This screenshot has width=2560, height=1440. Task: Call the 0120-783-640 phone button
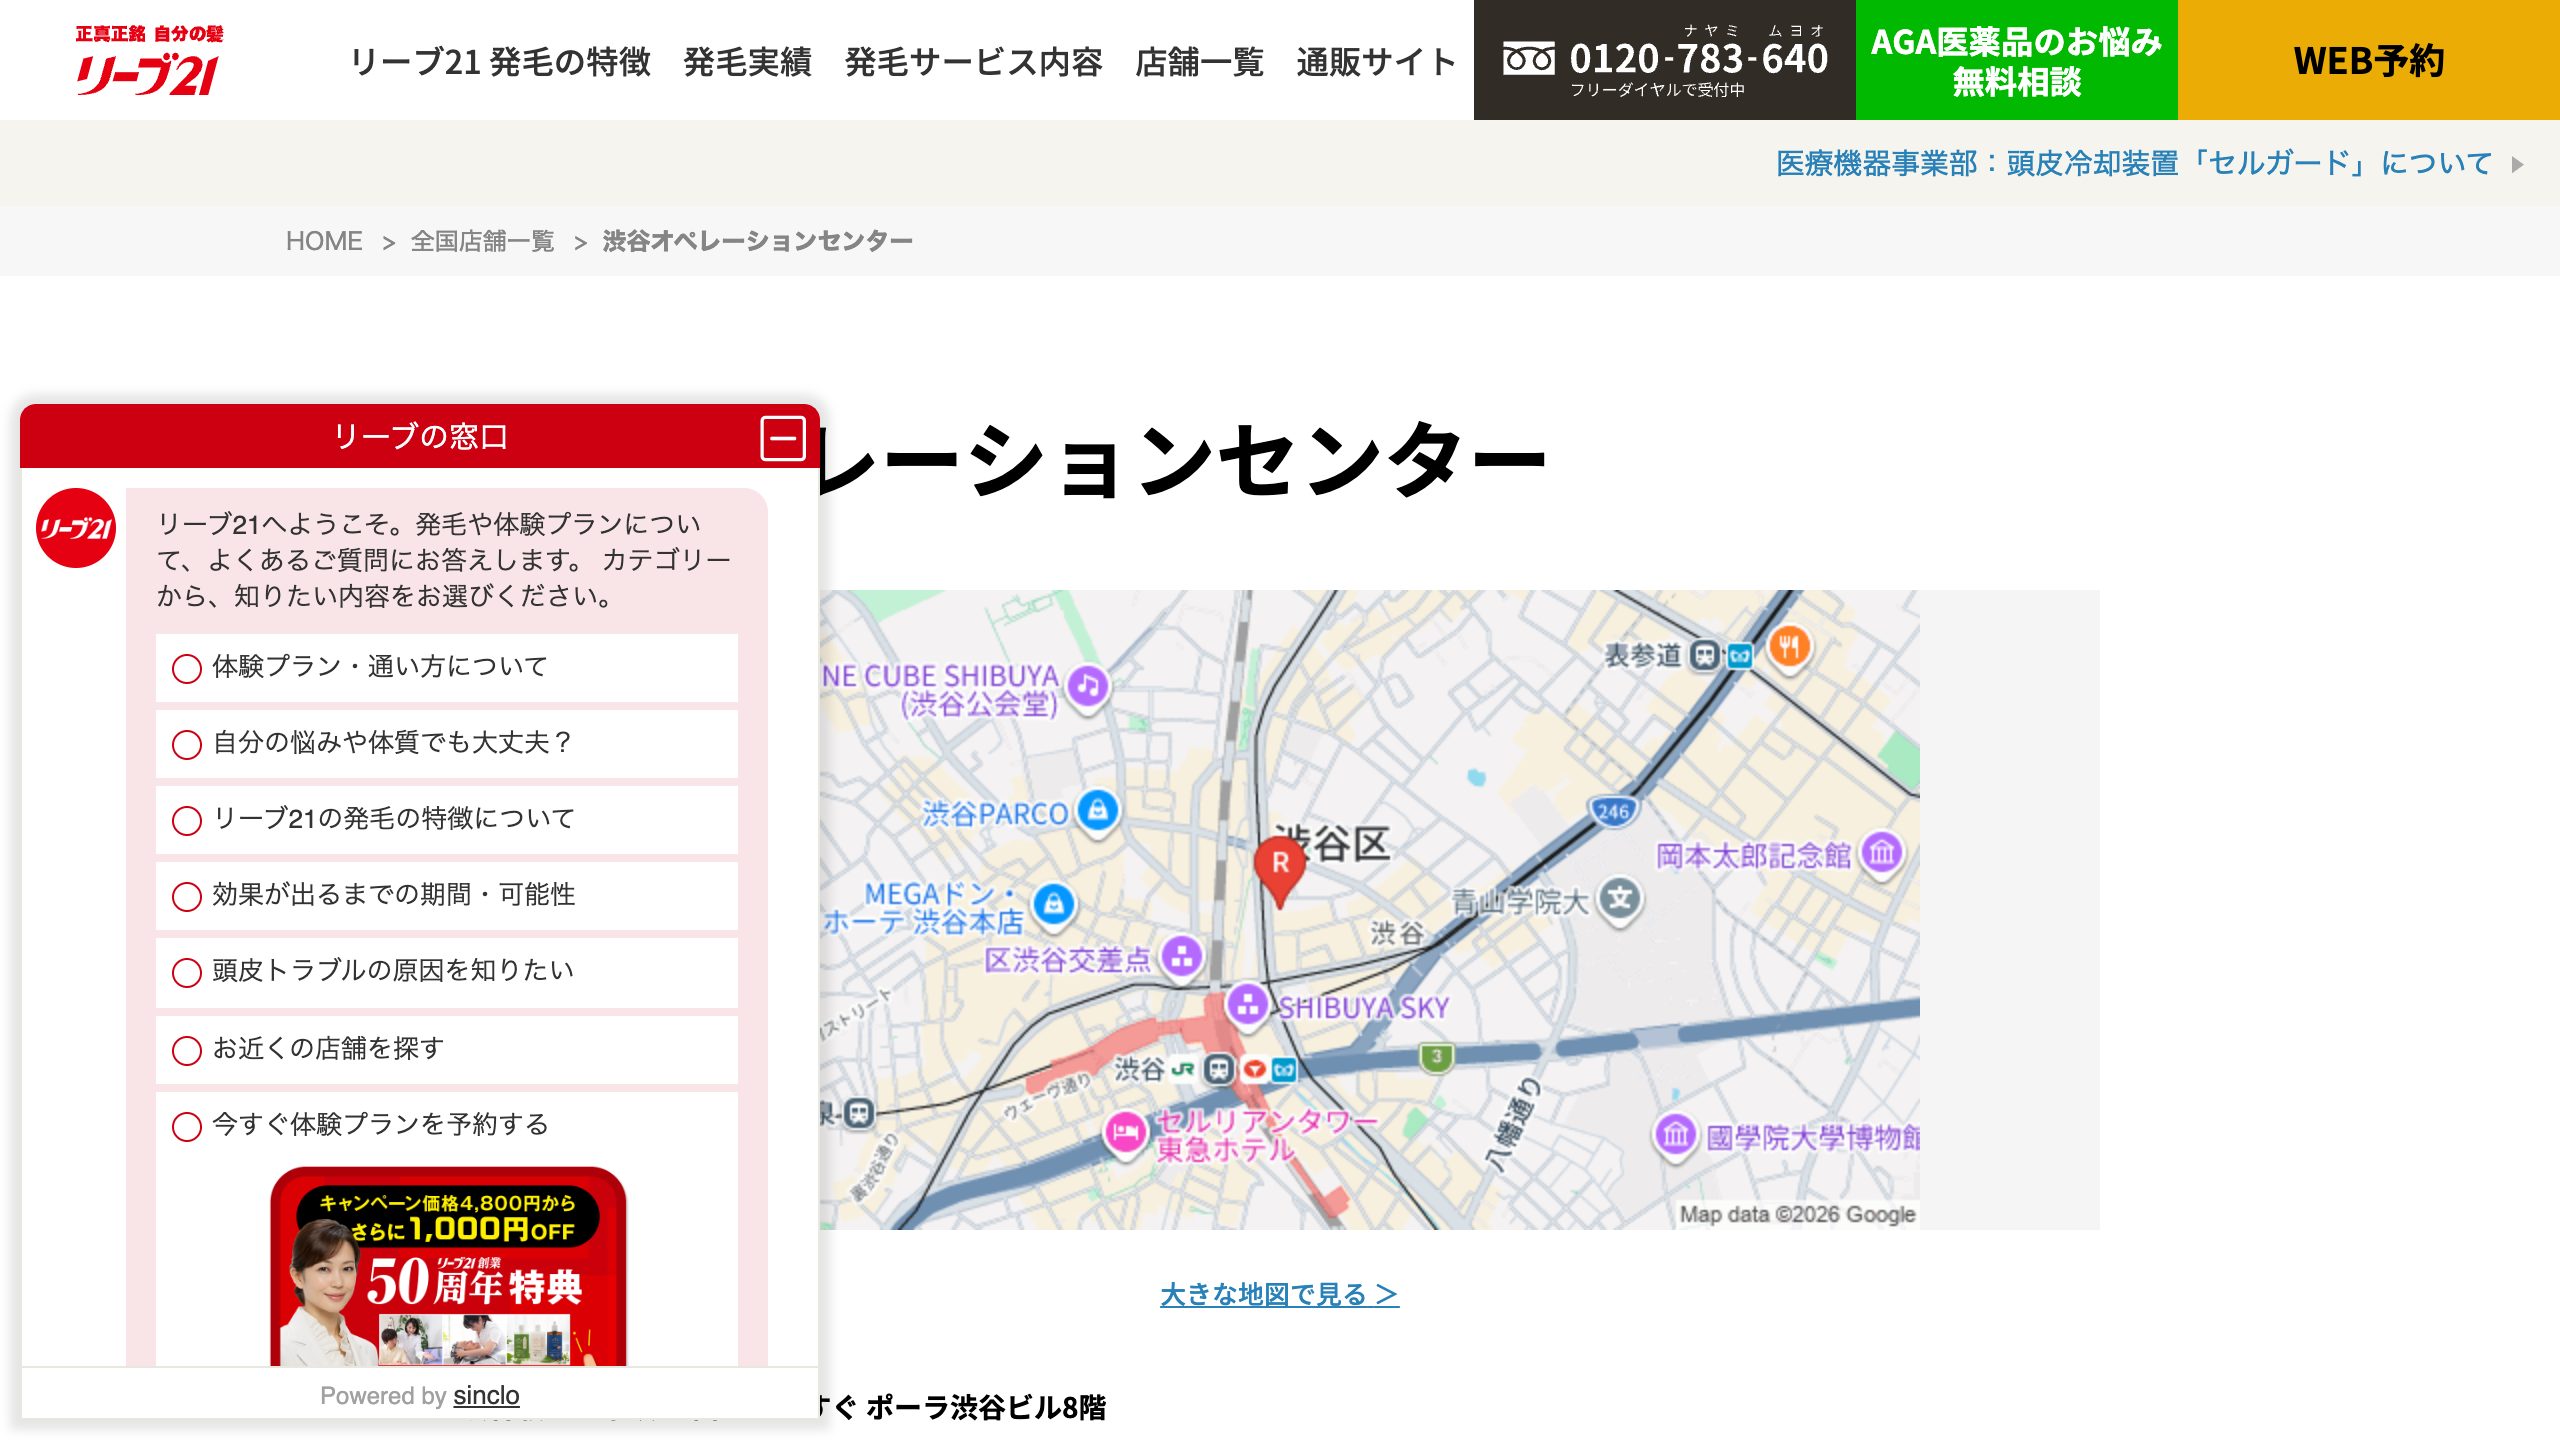[x=1665, y=60]
